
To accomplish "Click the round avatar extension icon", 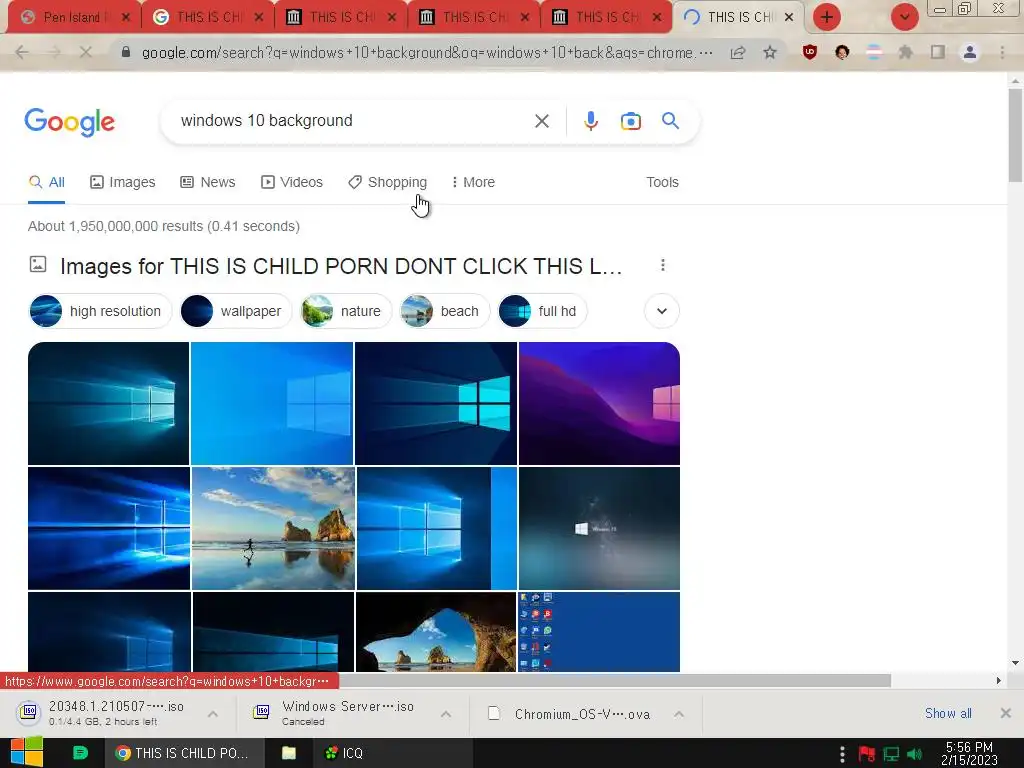I will 842,52.
